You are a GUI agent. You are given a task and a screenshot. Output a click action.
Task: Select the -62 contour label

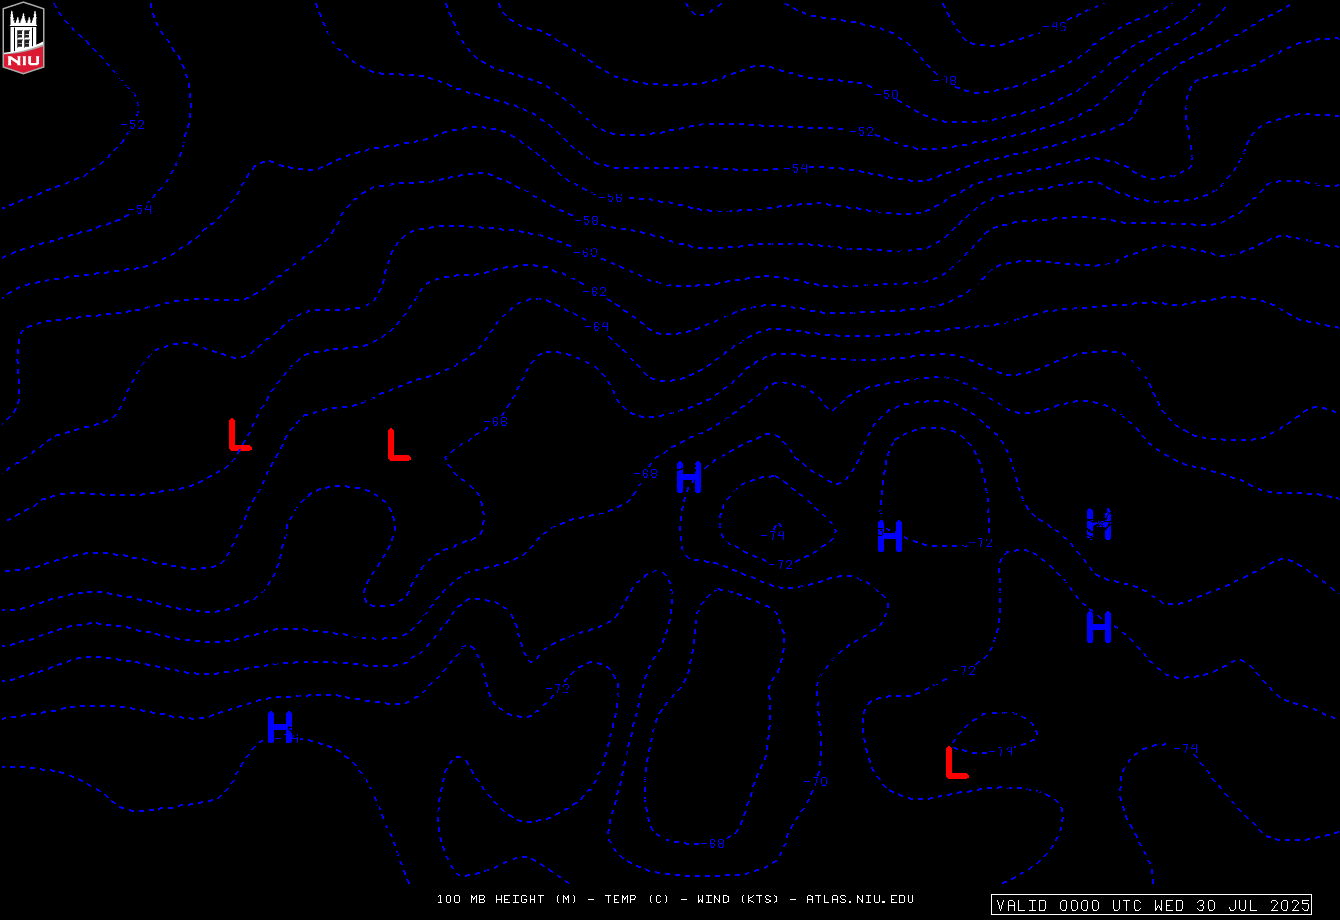(595, 292)
